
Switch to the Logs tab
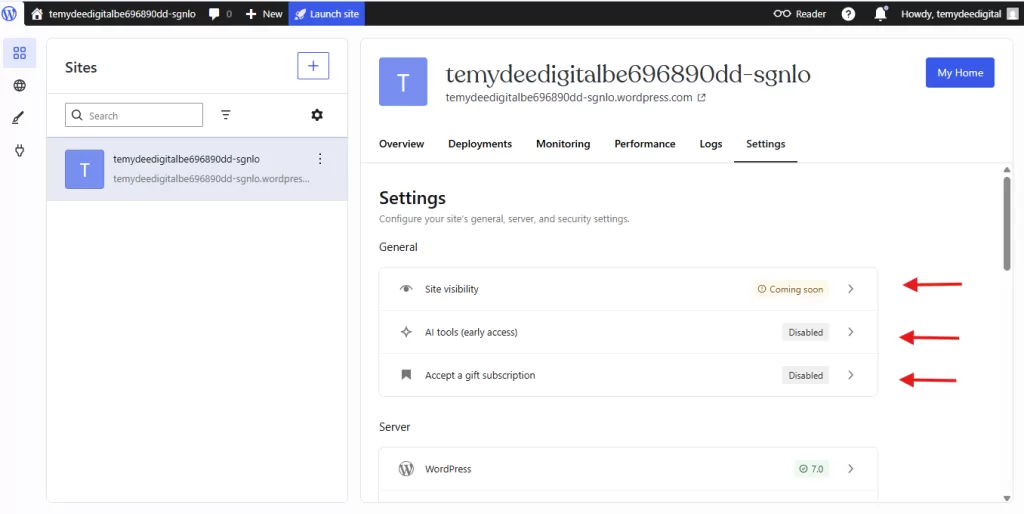point(711,144)
